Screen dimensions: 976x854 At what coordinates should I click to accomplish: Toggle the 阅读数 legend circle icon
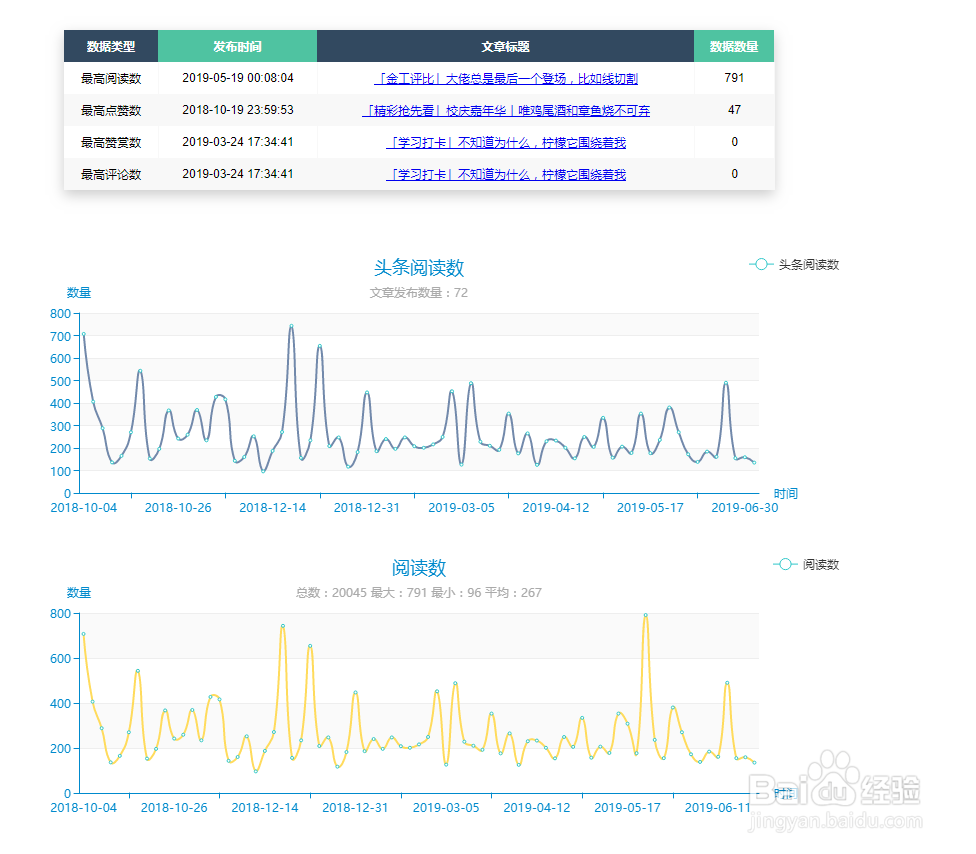point(785,565)
